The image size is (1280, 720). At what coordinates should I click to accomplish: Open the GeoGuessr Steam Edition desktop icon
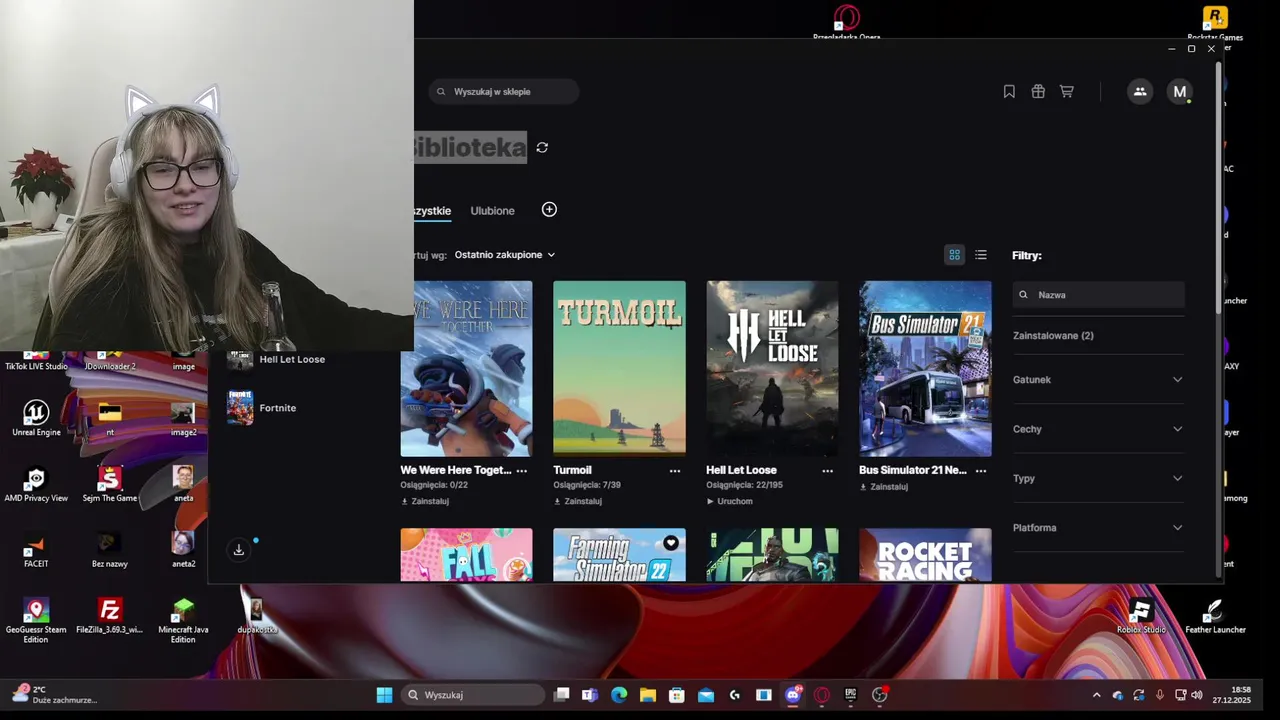(x=36, y=621)
